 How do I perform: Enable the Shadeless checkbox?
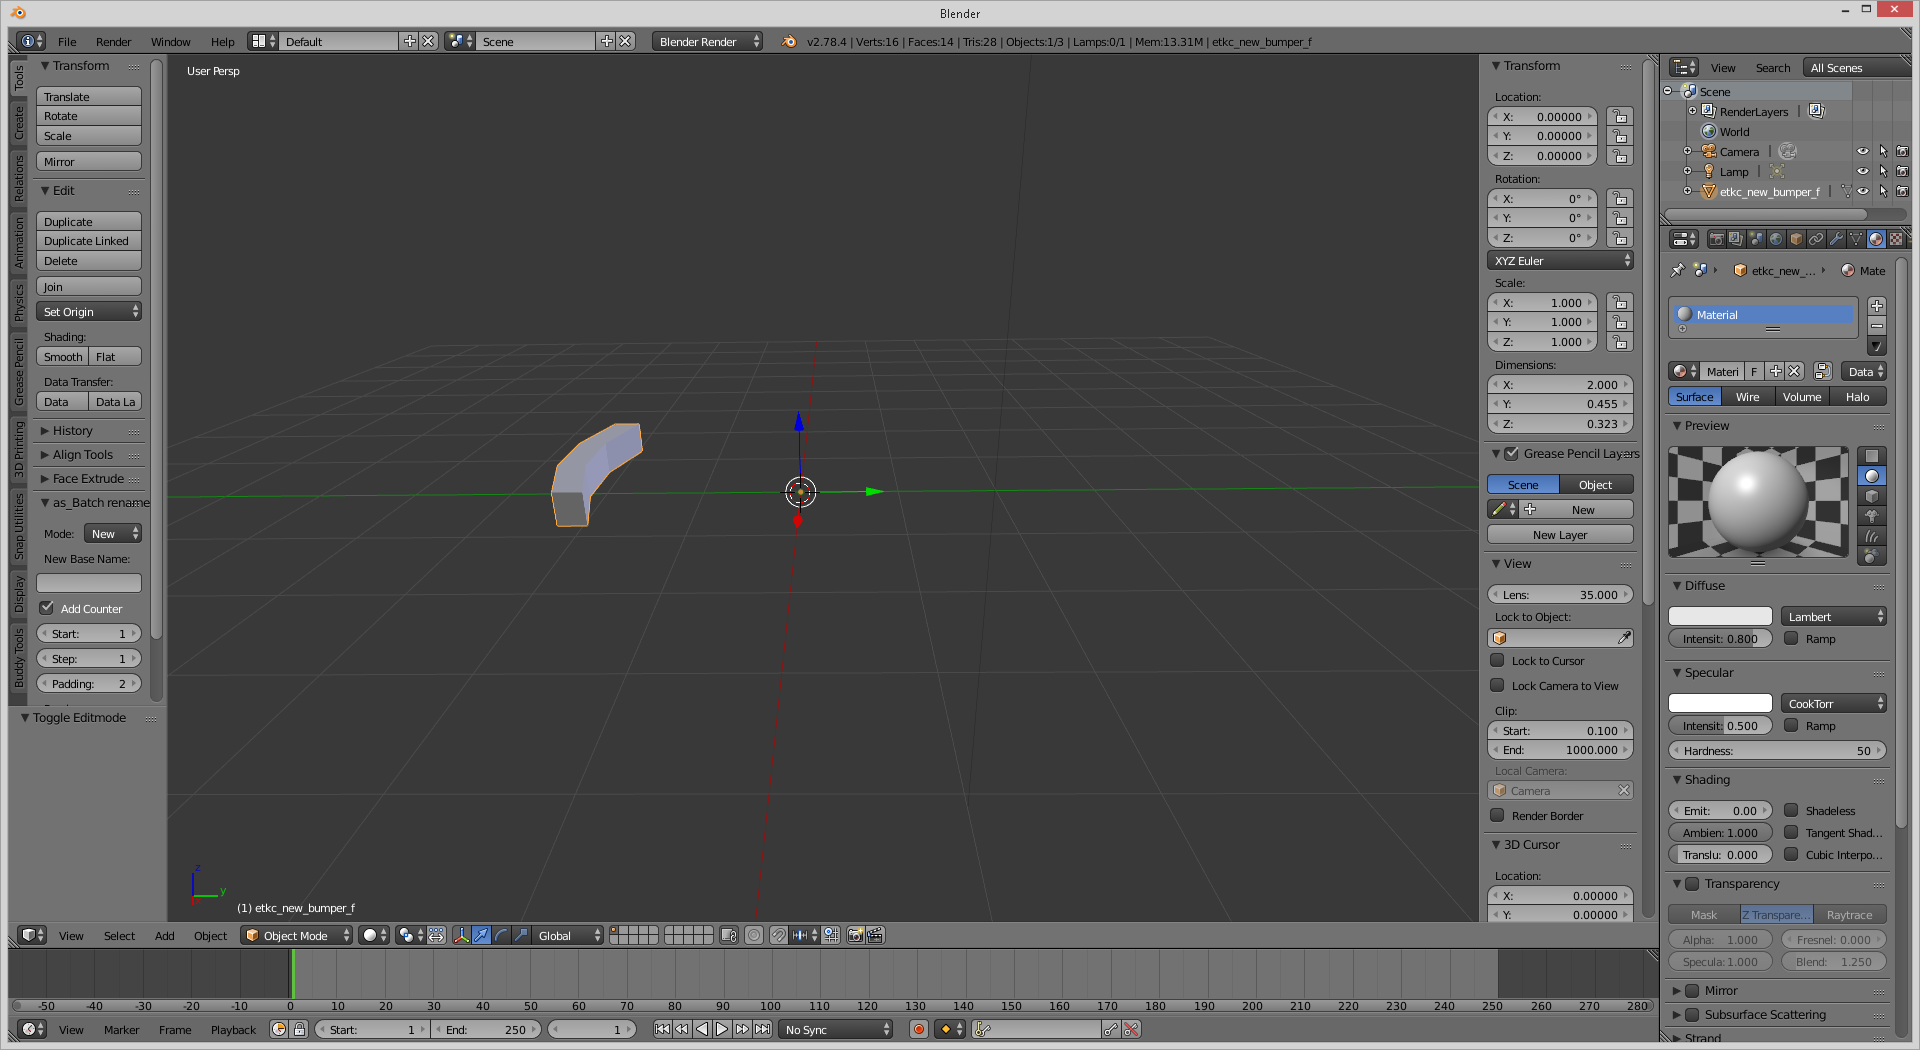coord(1791,810)
